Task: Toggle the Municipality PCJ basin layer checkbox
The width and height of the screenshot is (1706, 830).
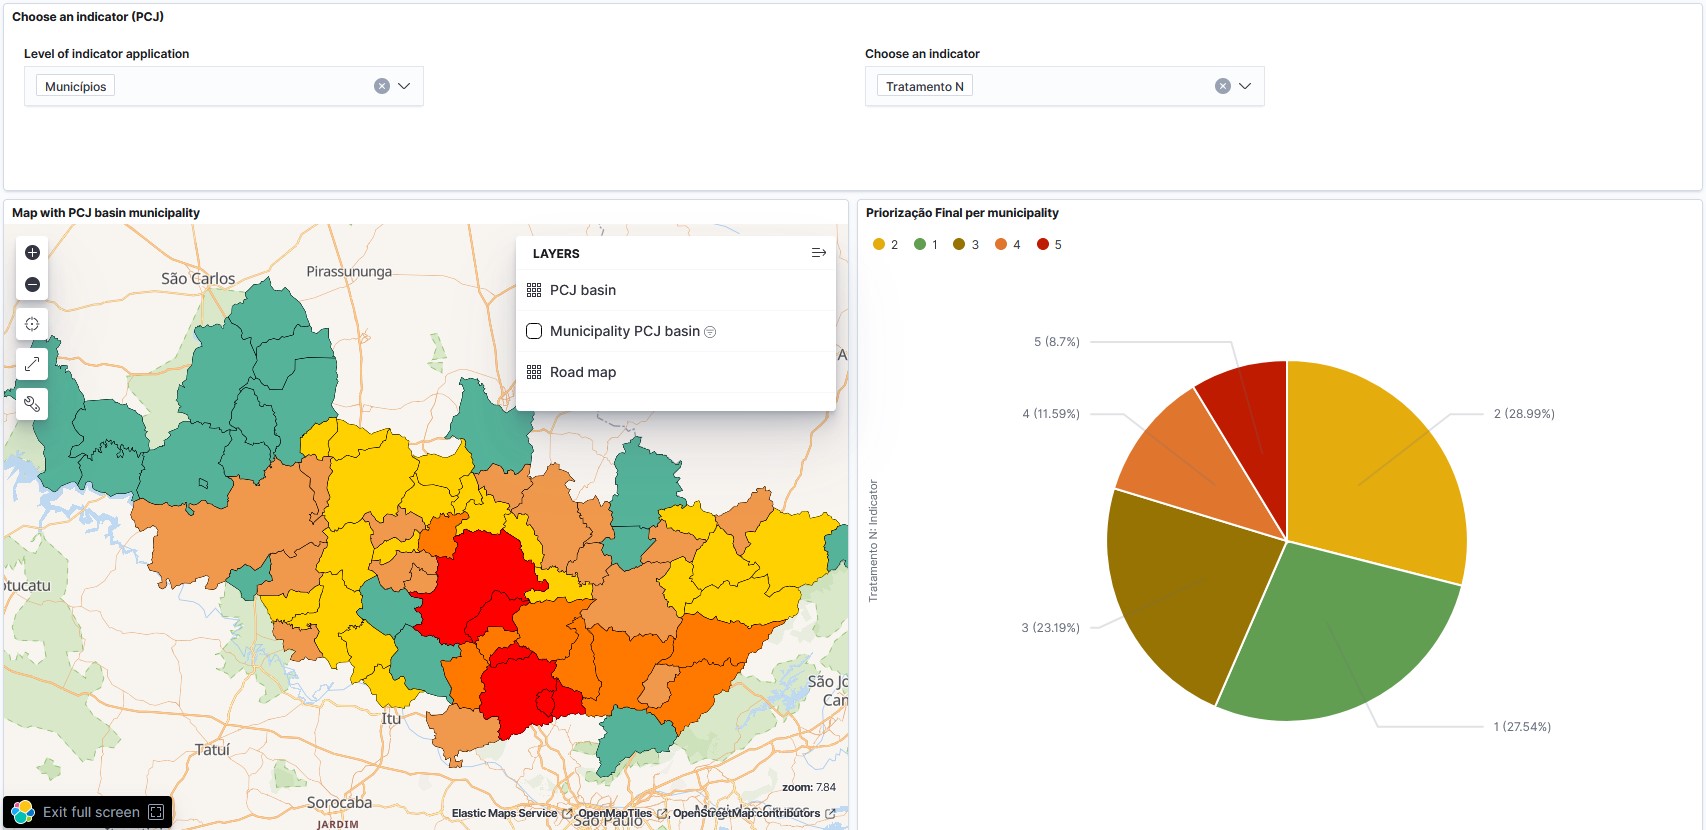Action: [534, 331]
